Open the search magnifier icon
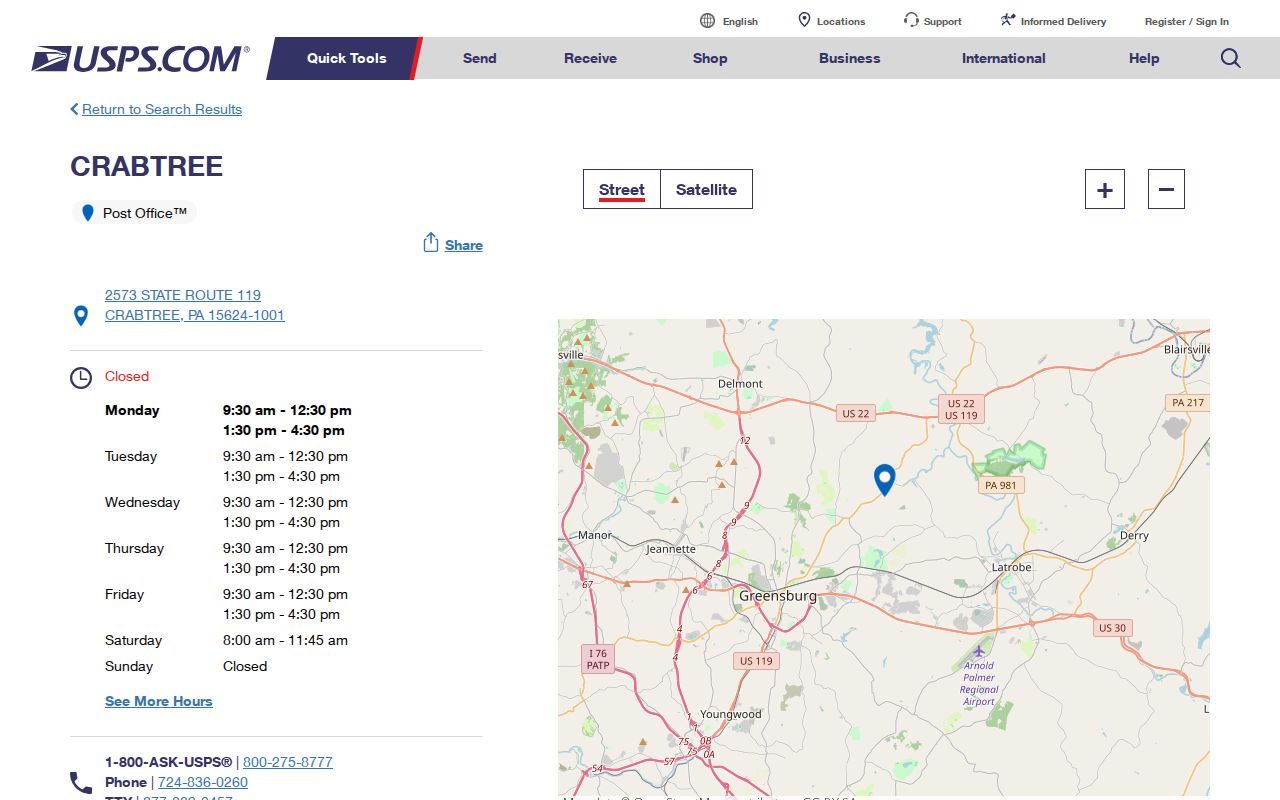 click(x=1231, y=58)
